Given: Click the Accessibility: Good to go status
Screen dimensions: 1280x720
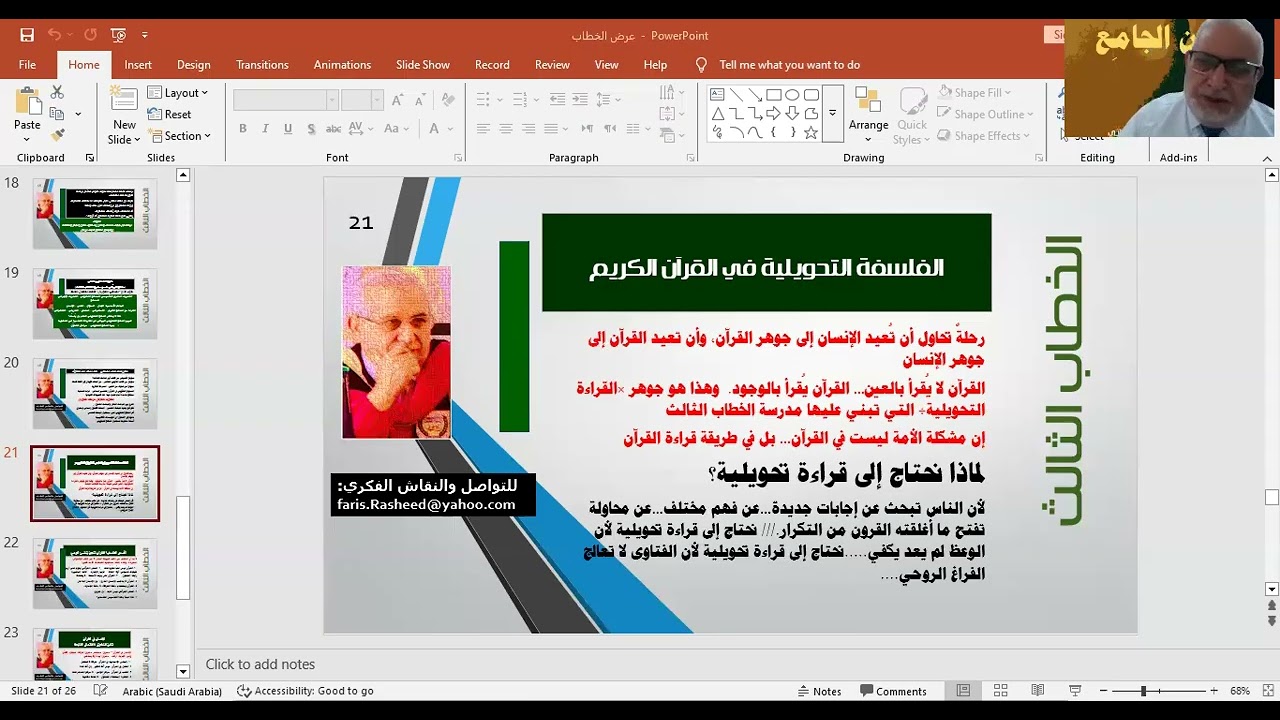Looking at the screenshot, I should (305, 691).
